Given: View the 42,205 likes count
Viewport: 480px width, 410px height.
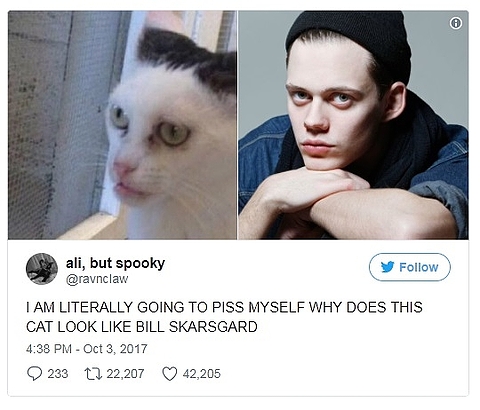Looking at the screenshot, I should point(202,374).
